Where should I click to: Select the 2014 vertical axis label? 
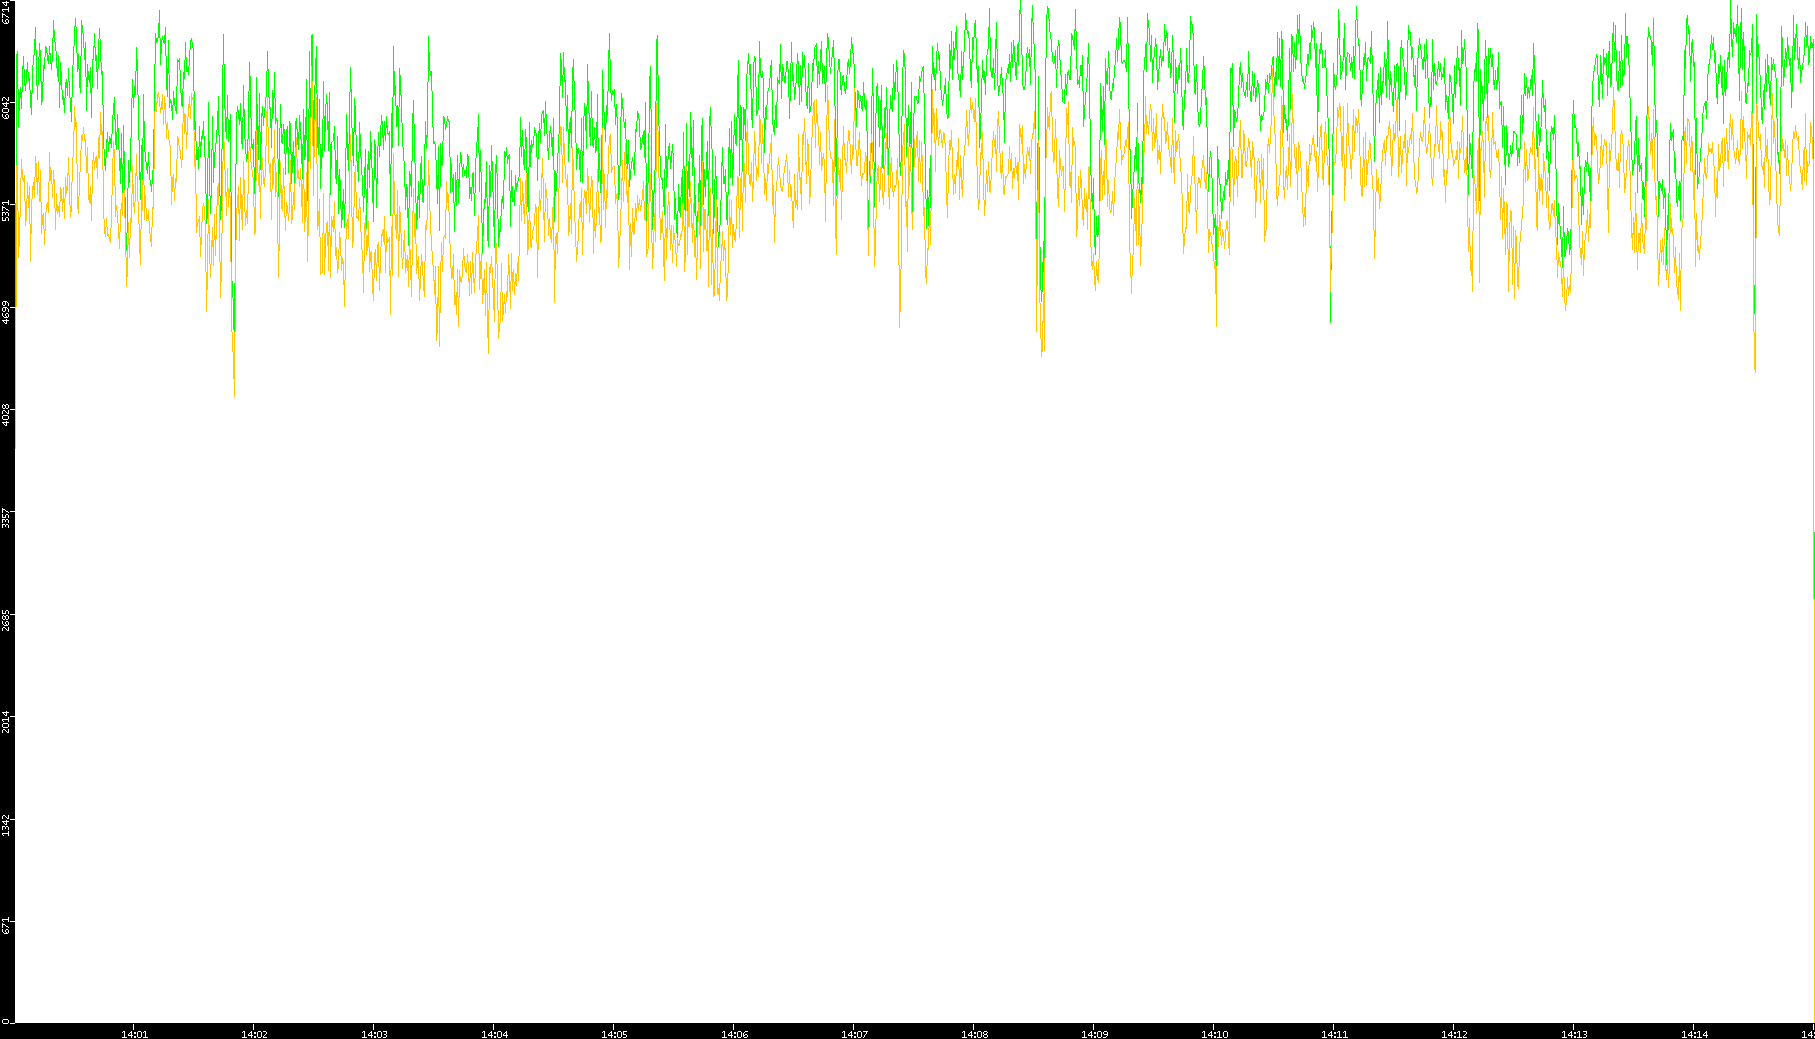point(7,721)
